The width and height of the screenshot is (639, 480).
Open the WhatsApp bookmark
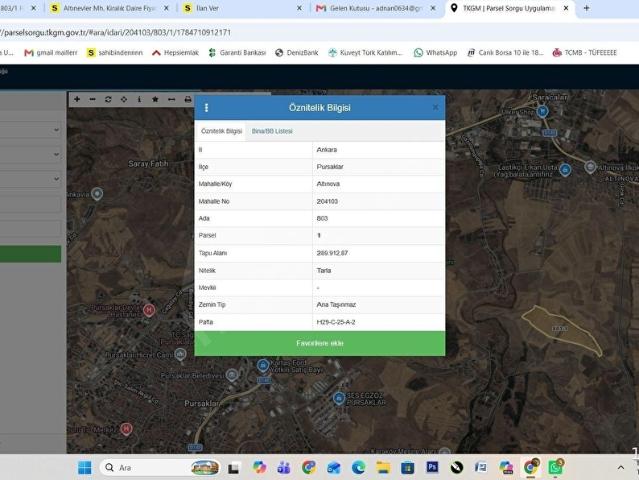(x=435, y=53)
